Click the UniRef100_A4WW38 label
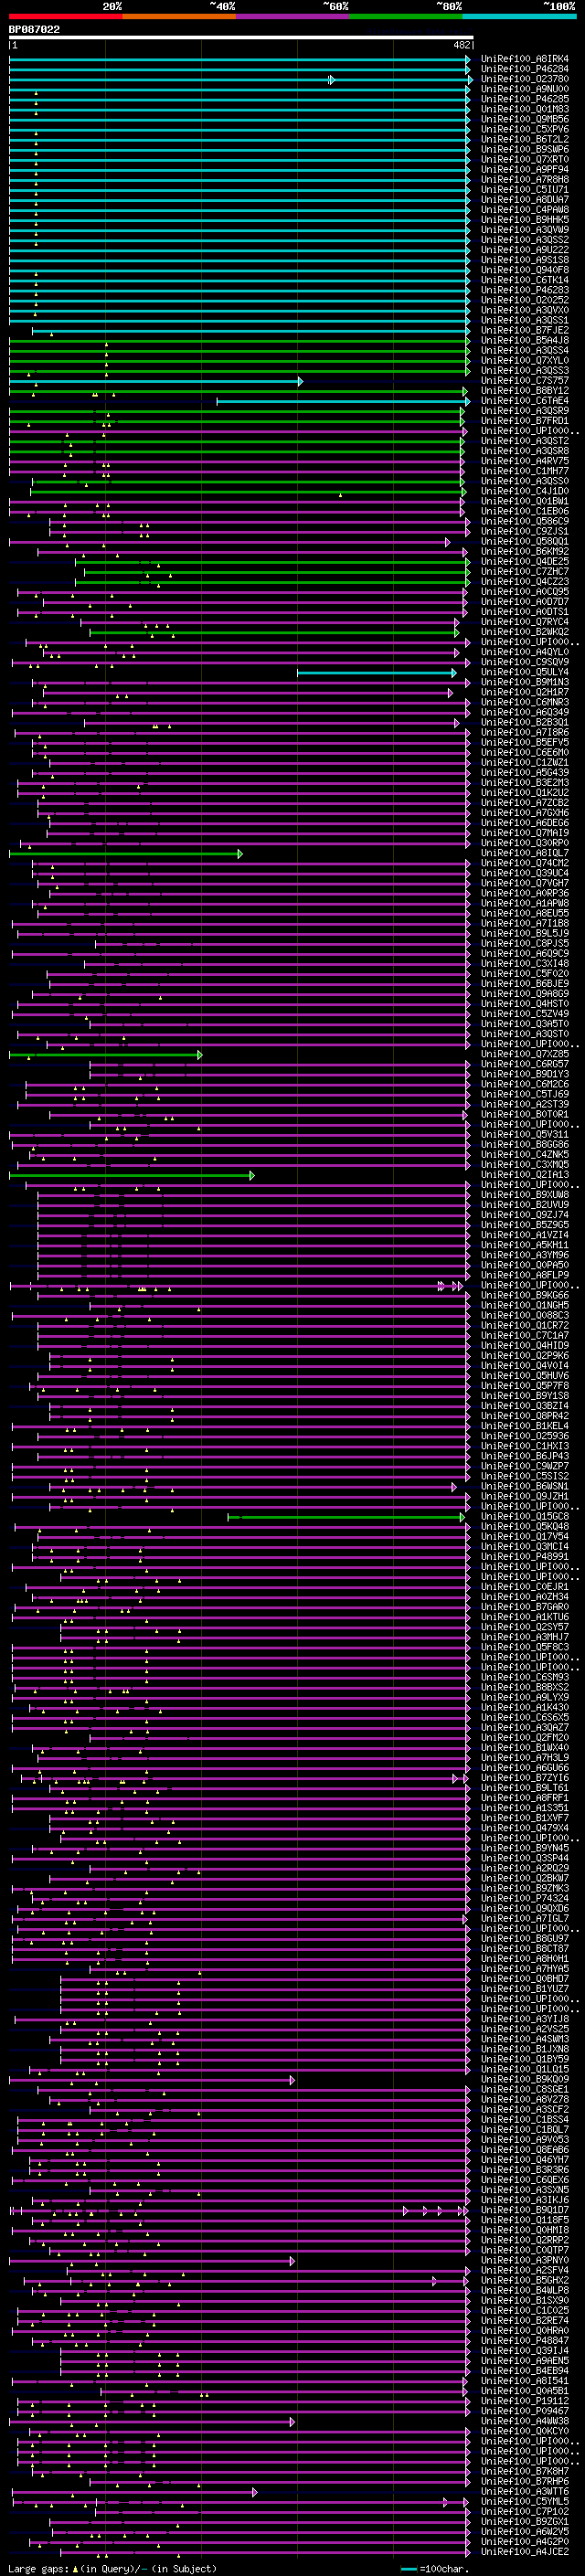Image resolution: width=585 pixels, height=2576 pixels. click(524, 2421)
